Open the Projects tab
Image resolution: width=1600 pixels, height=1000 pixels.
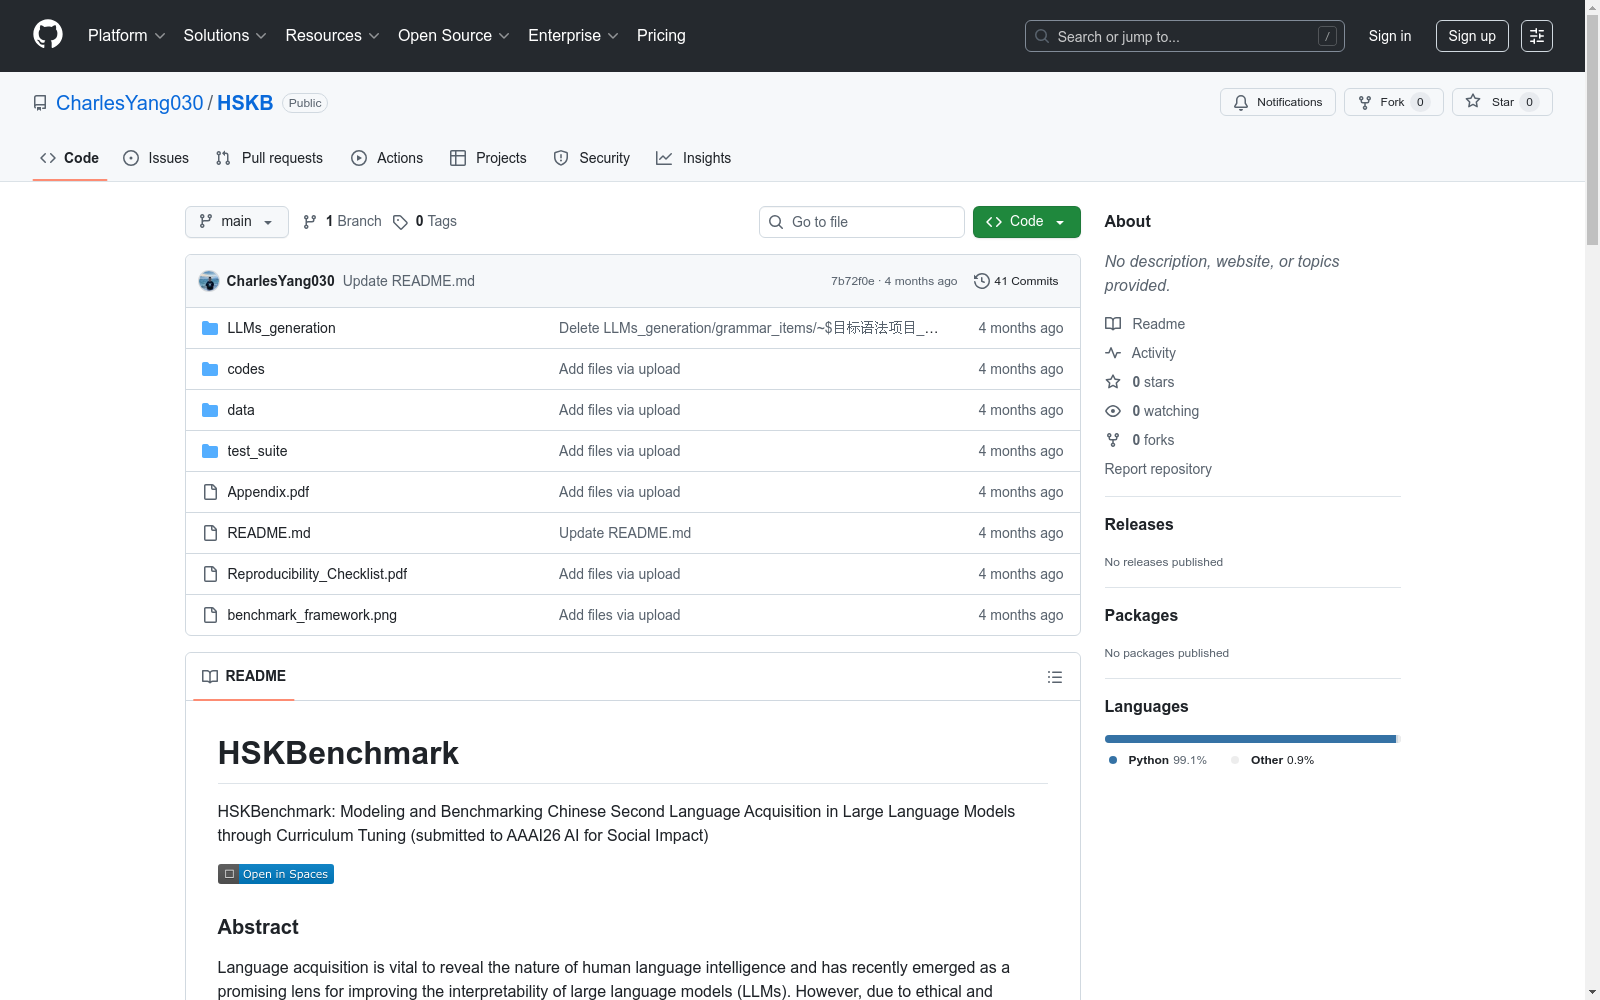click(x=488, y=158)
